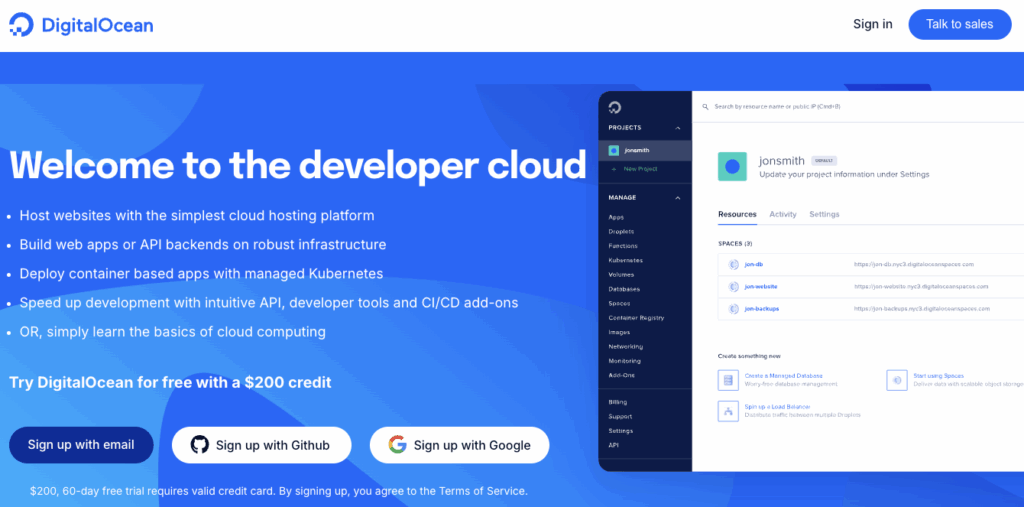Viewport: 1024px width, 507px height.
Task: Focus the resource name search field
Action: pyautogui.click(x=777, y=106)
